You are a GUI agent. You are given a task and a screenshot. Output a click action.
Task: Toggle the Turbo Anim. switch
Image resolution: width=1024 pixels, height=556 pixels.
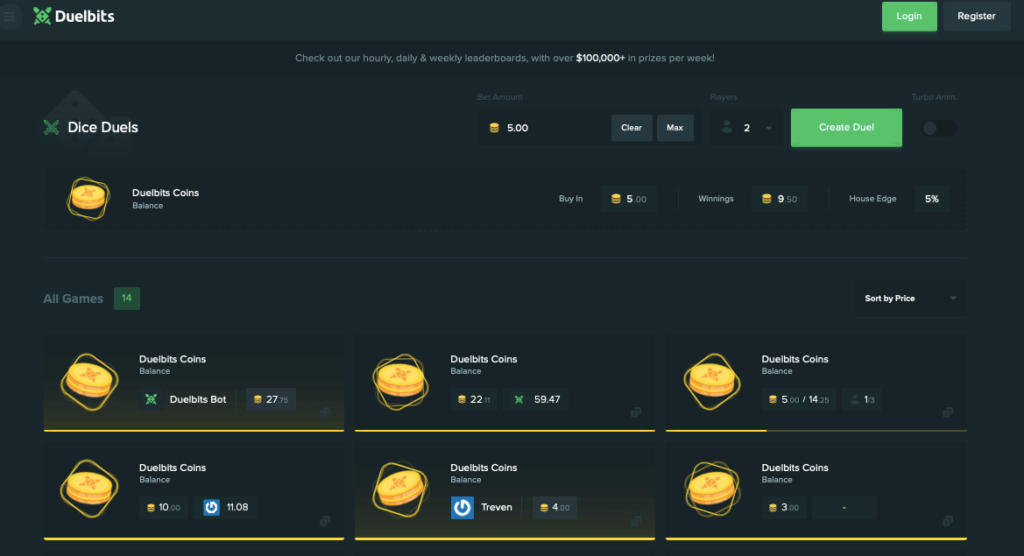pyautogui.click(x=938, y=128)
